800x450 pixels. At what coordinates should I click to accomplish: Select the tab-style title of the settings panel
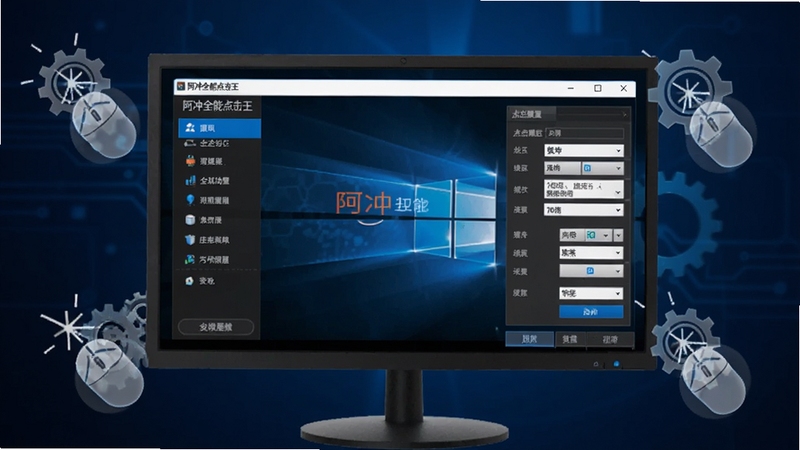pyautogui.click(x=530, y=114)
